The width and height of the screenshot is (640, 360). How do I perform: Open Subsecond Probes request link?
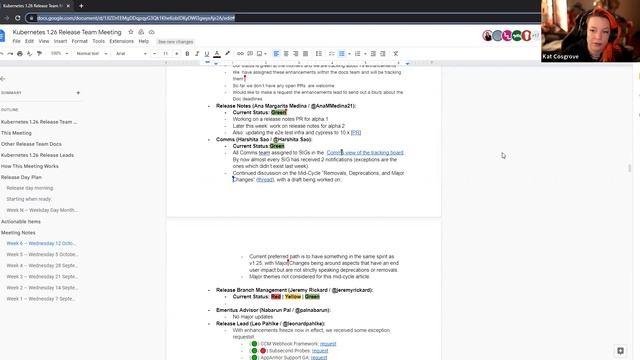(x=320, y=351)
